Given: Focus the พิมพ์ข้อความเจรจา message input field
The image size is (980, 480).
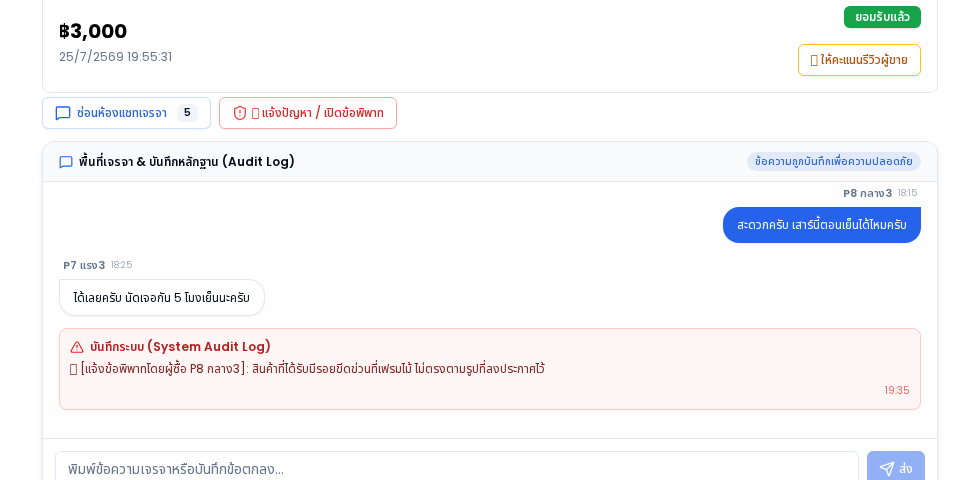Looking at the screenshot, I should point(457,468).
